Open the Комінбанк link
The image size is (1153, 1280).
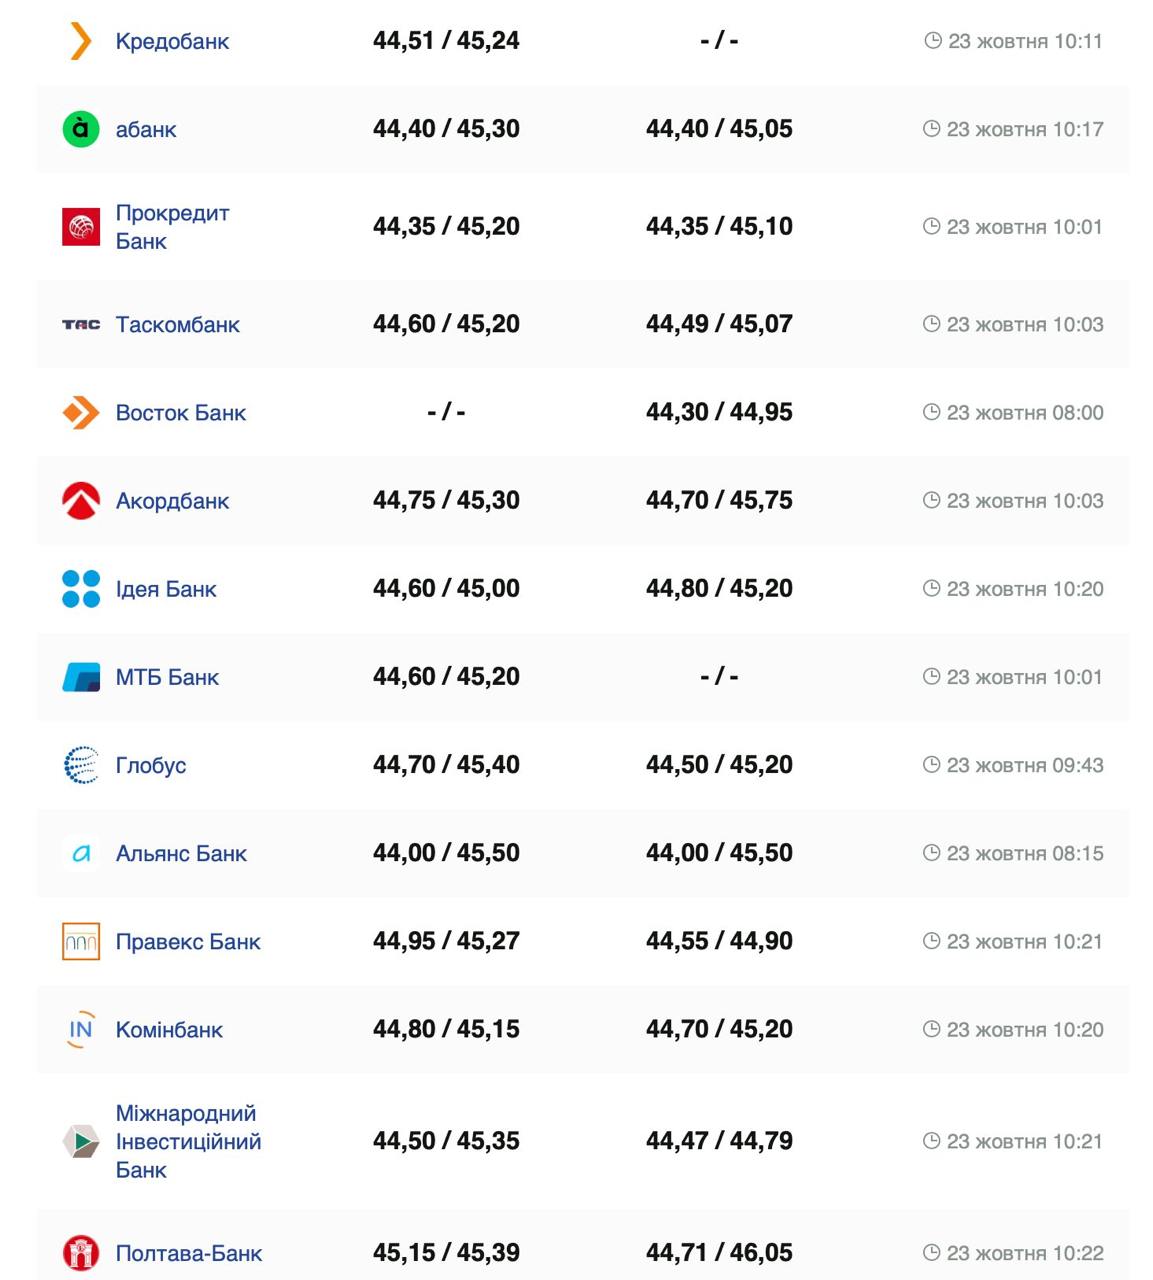169,1029
